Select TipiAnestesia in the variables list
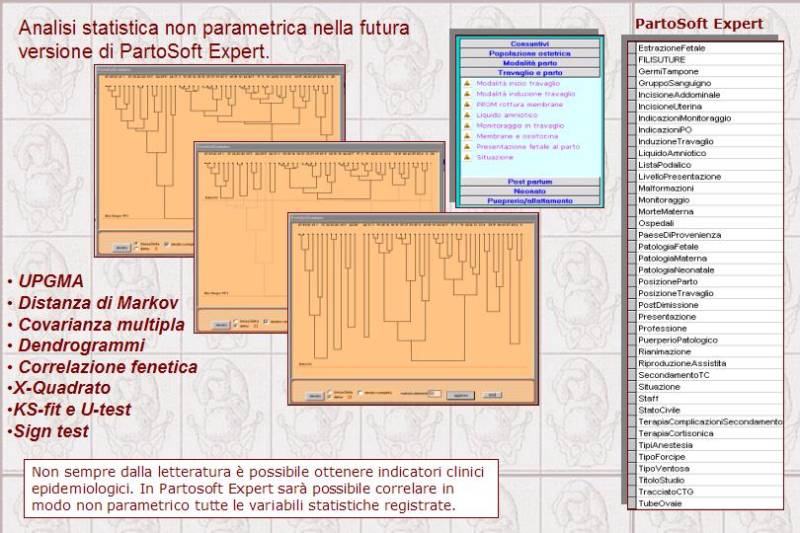The width and height of the screenshot is (800, 533). [710, 445]
